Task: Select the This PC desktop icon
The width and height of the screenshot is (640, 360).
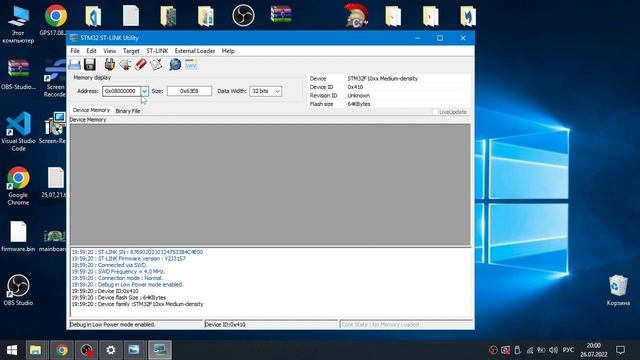Action: (18, 24)
